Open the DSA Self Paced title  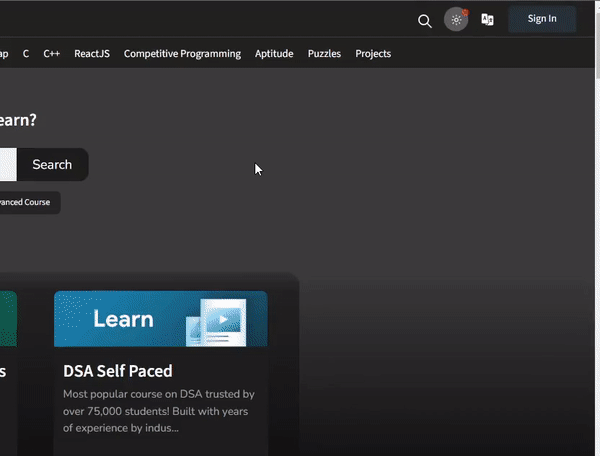click(x=118, y=371)
